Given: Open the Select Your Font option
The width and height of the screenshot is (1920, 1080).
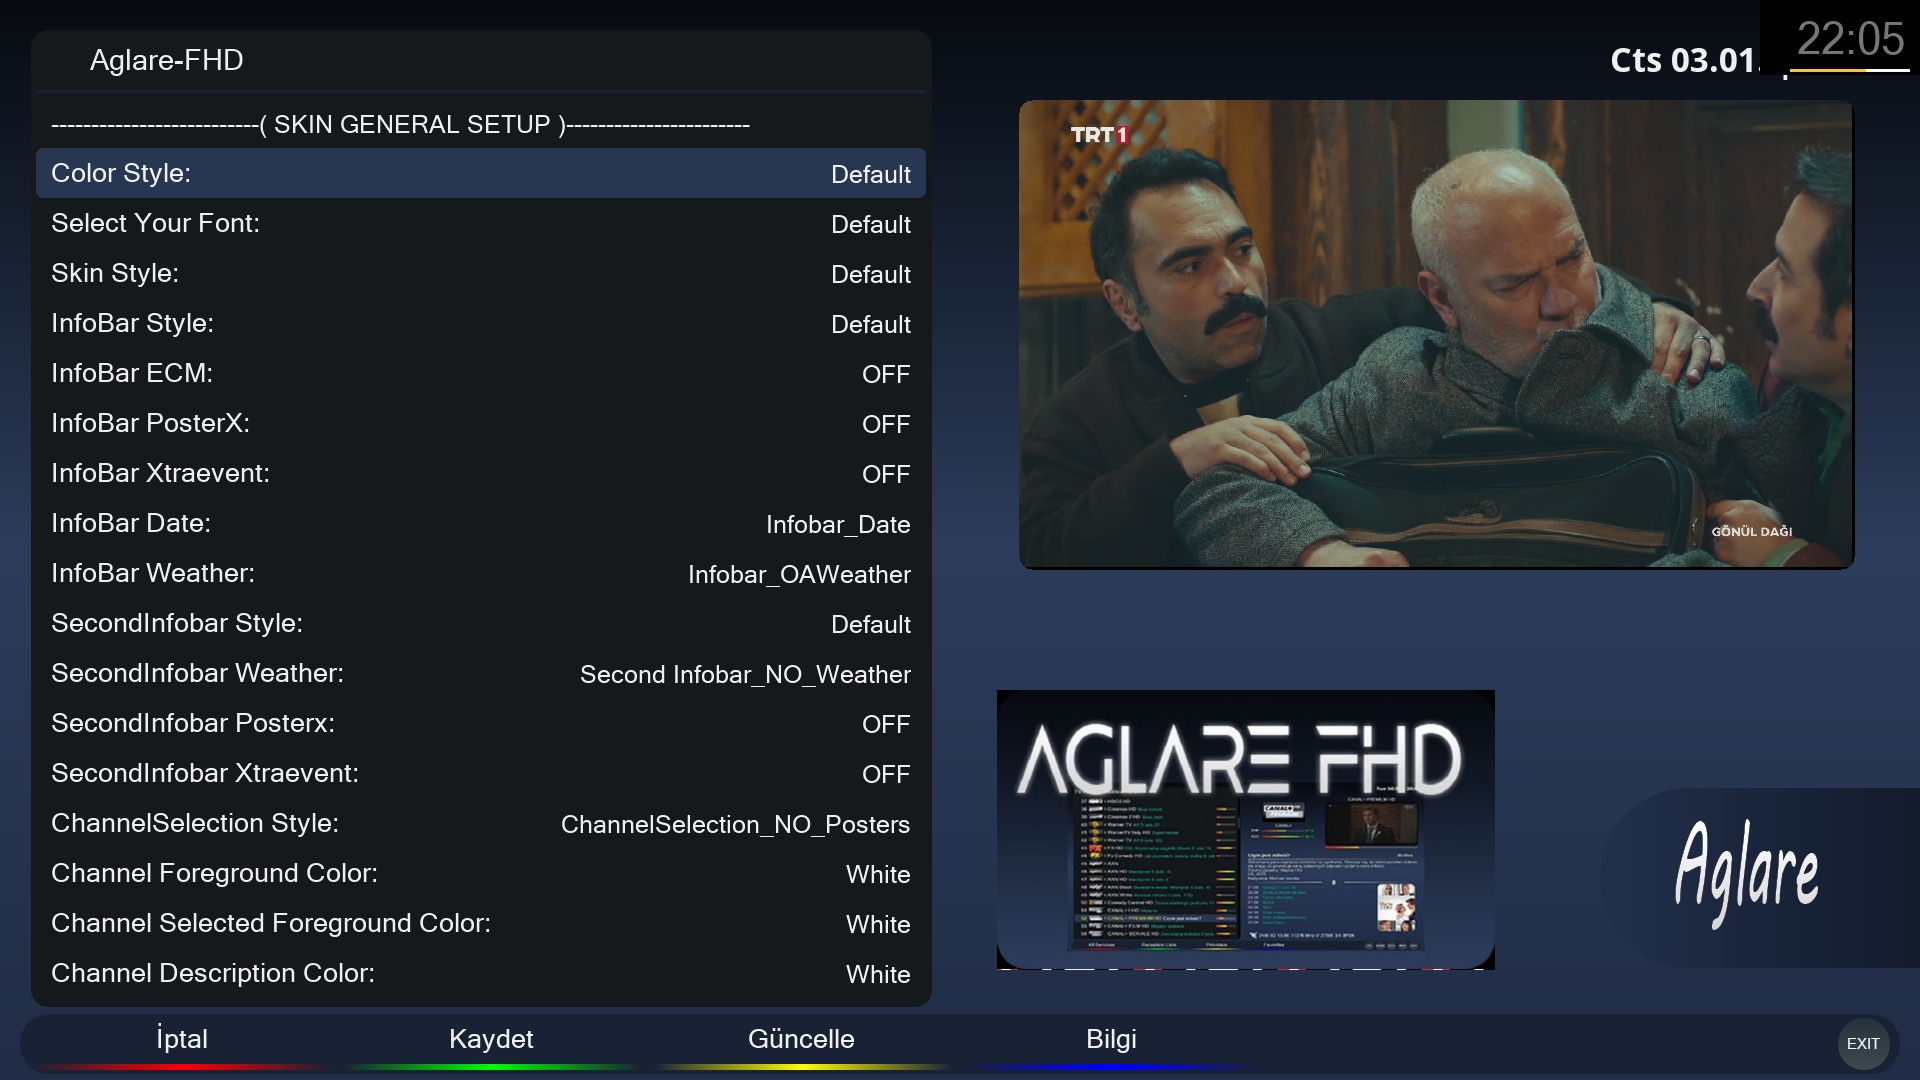Looking at the screenshot, I should tap(481, 223).
